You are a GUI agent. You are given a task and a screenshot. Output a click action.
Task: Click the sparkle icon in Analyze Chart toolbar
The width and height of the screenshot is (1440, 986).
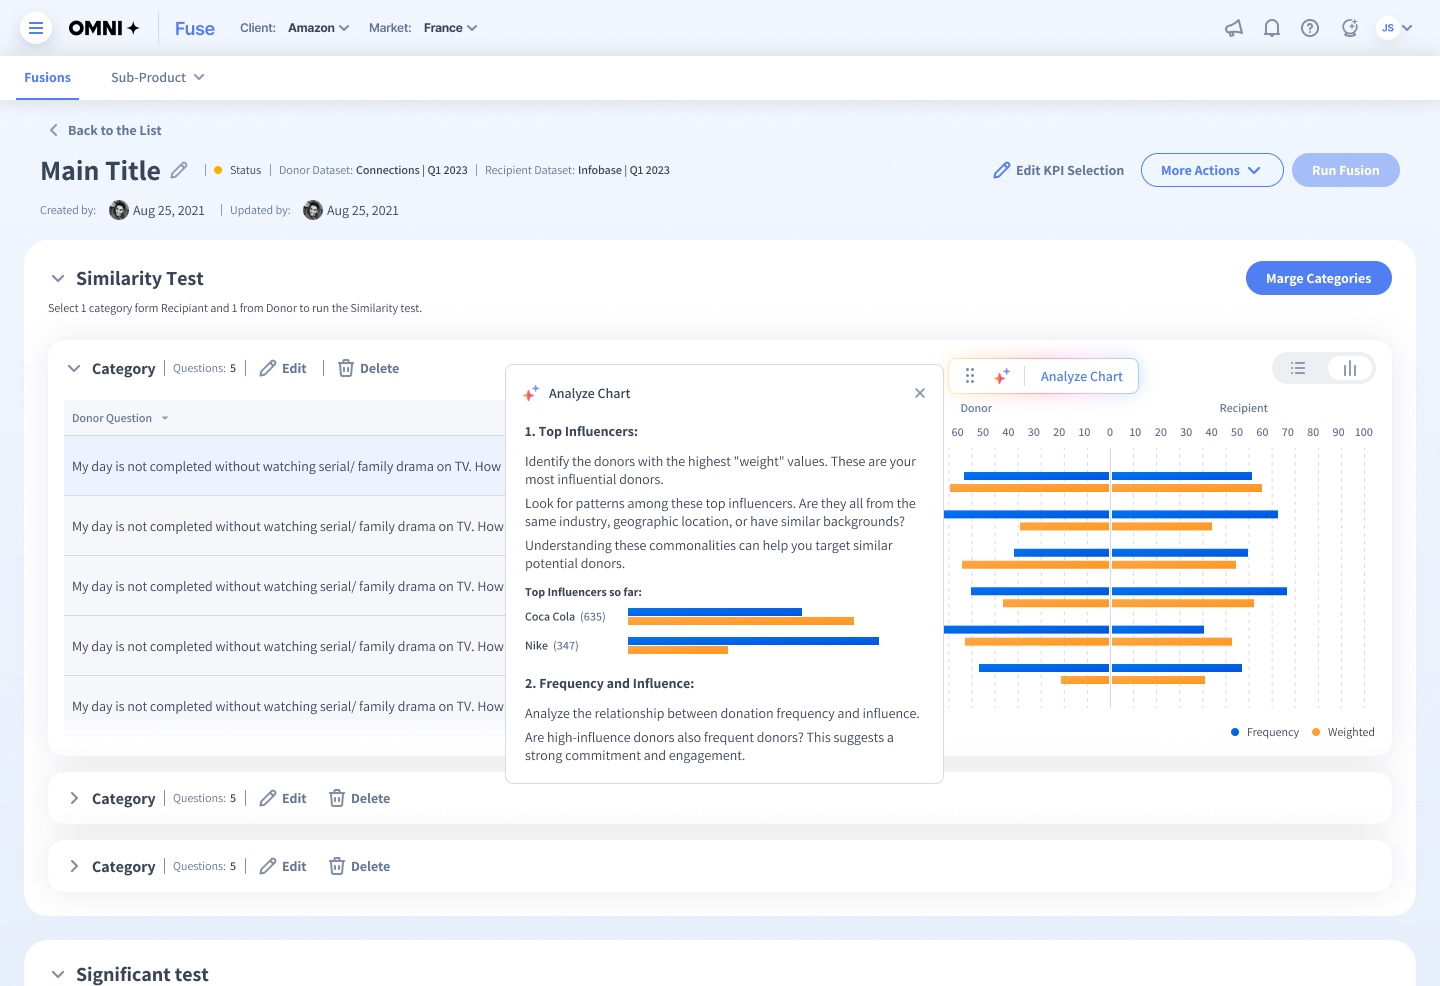pyautogui.click(x=1002, y=376)
